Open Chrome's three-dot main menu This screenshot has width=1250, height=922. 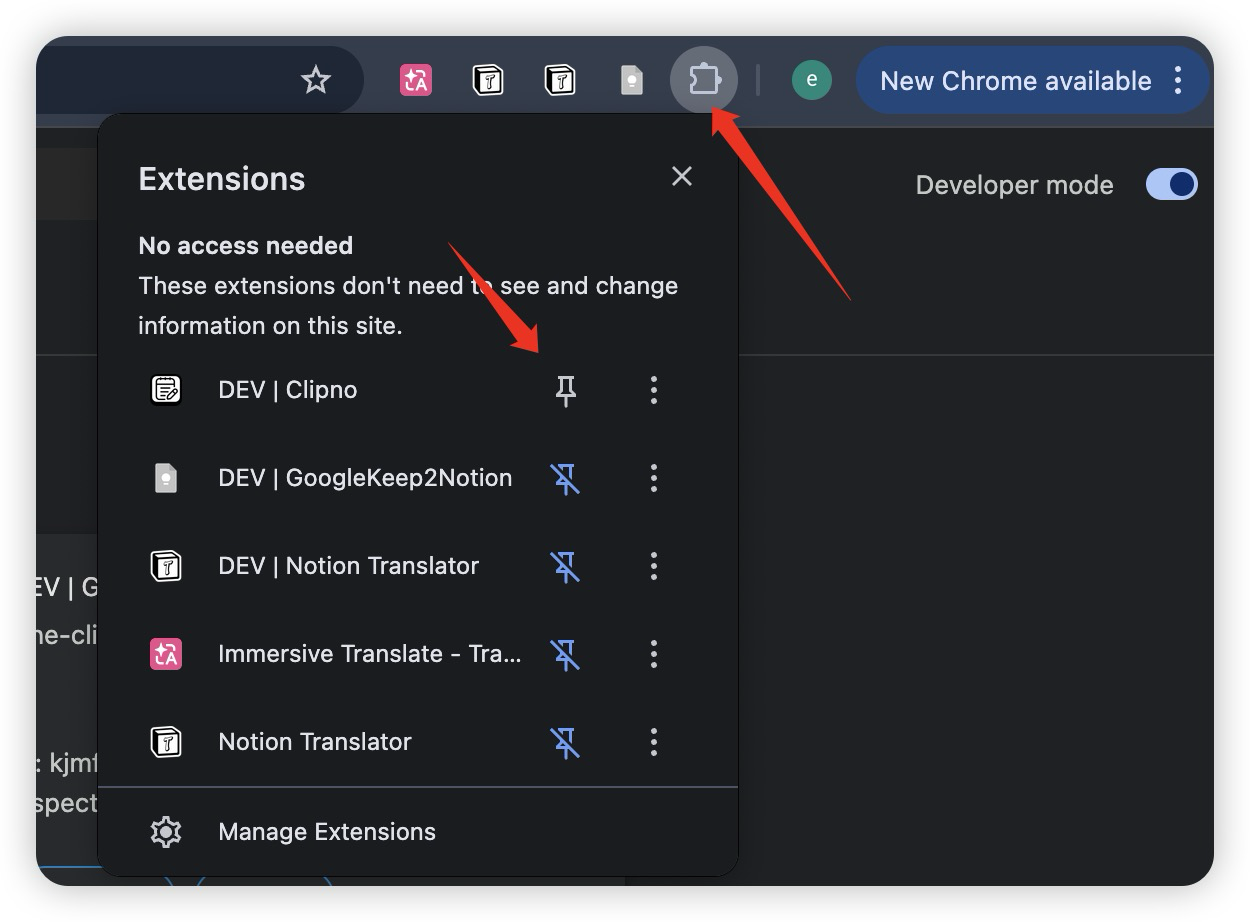1179,80
